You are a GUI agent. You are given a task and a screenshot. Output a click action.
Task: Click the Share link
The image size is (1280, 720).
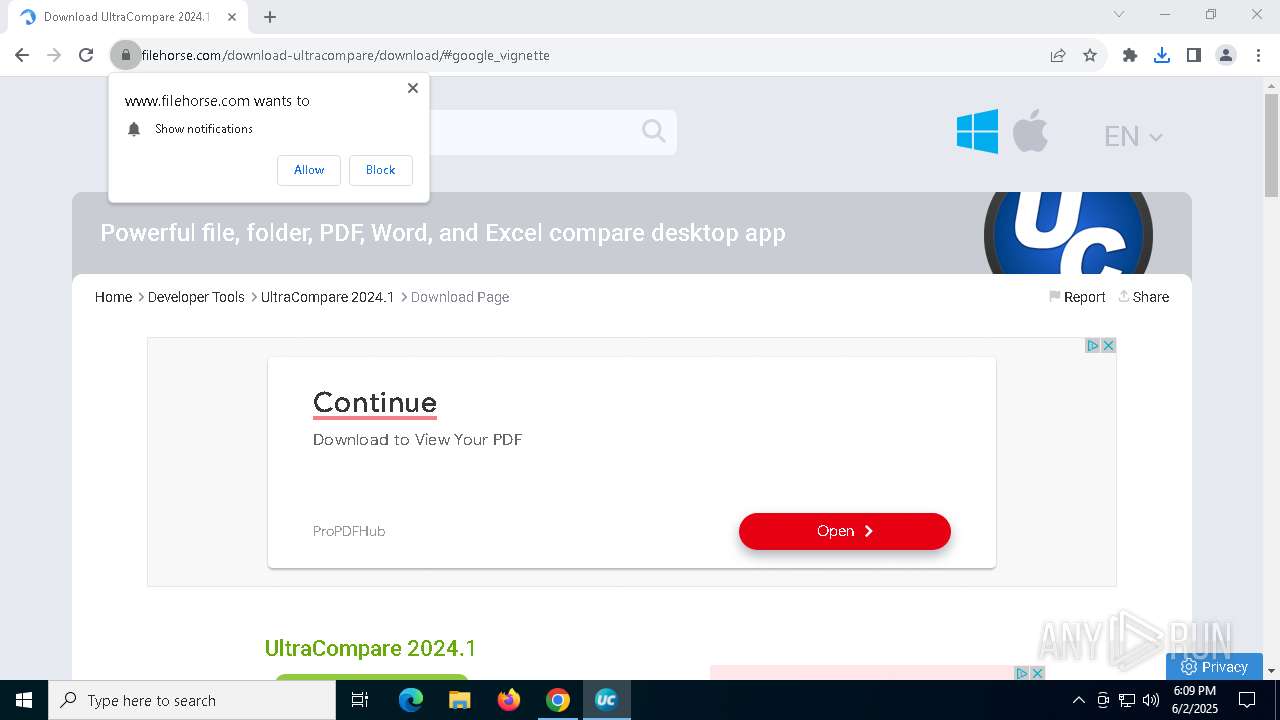click(x=1143, y=297)
